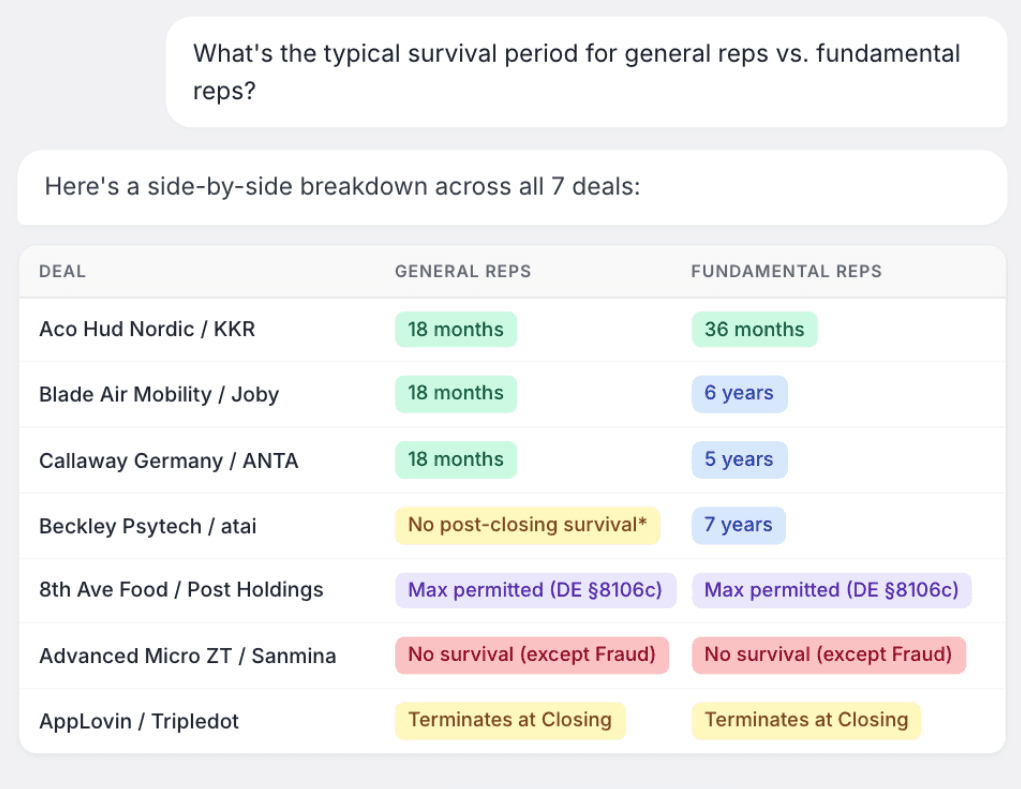This screenshot has height=789, width=1021.
Task: Click the blue 6 years badge
Action: click(x=739, y=394)
